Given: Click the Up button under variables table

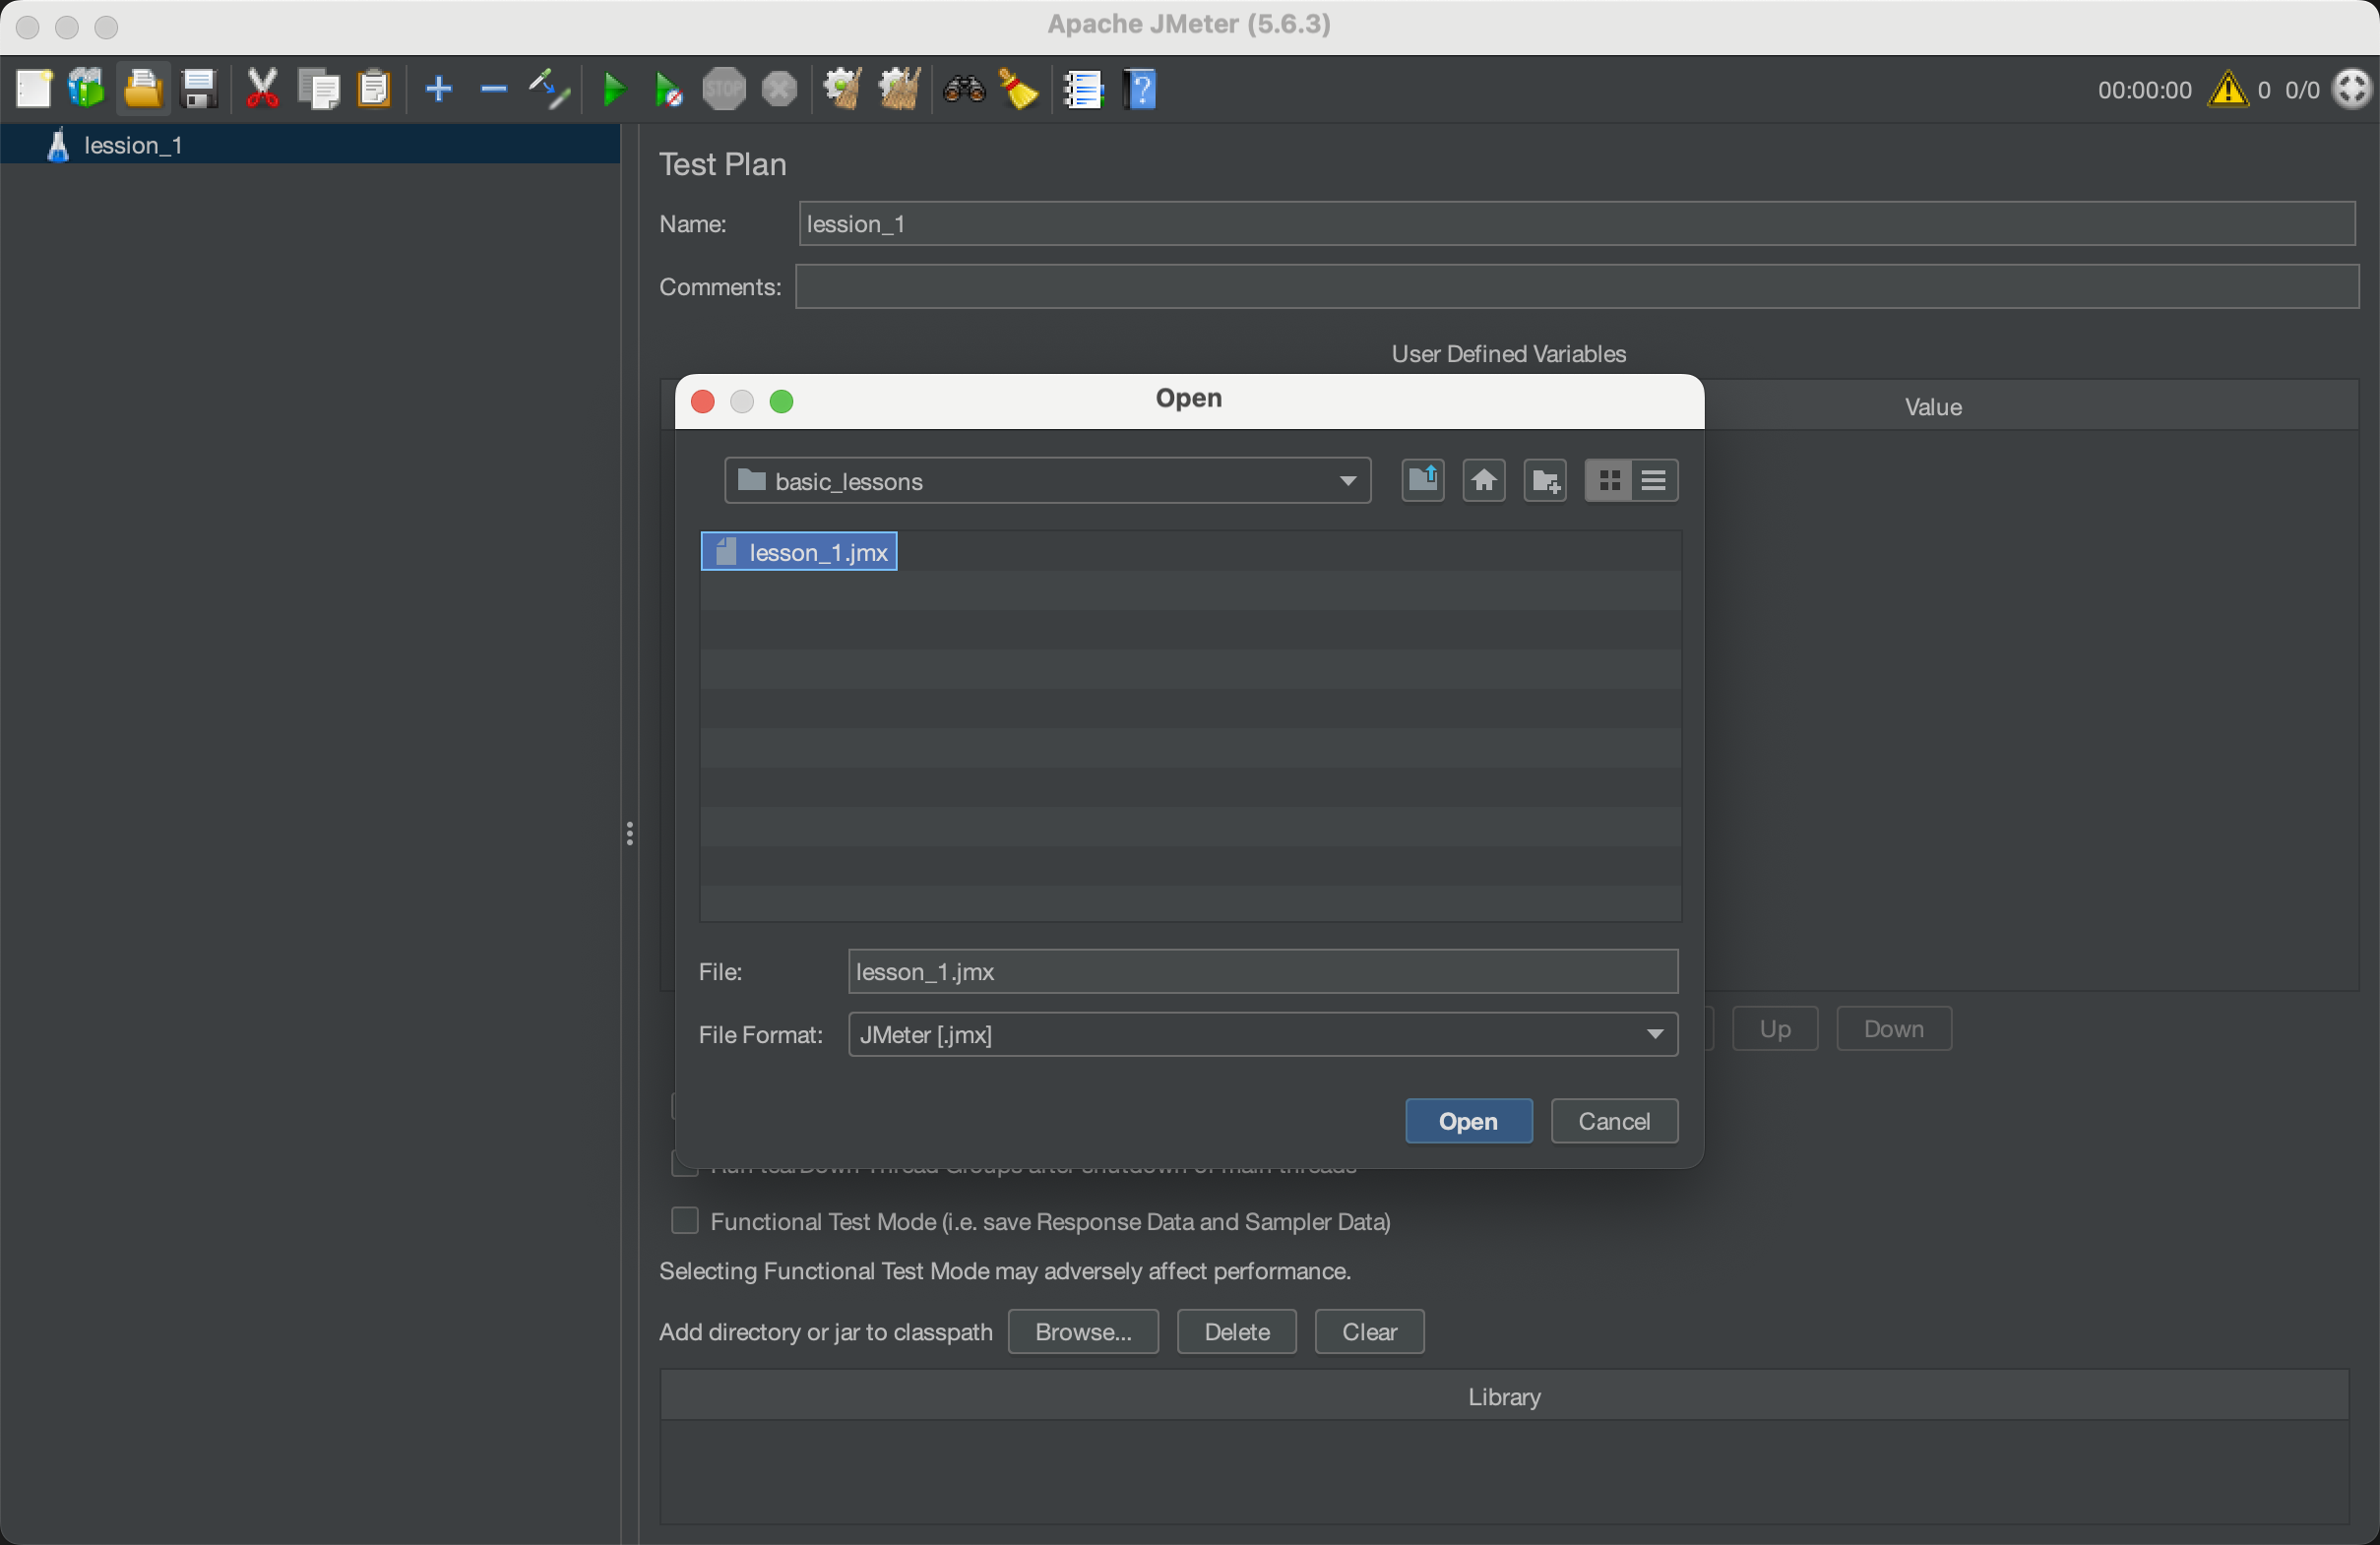Looking at the screenshot, I should coord(1774,1029).
